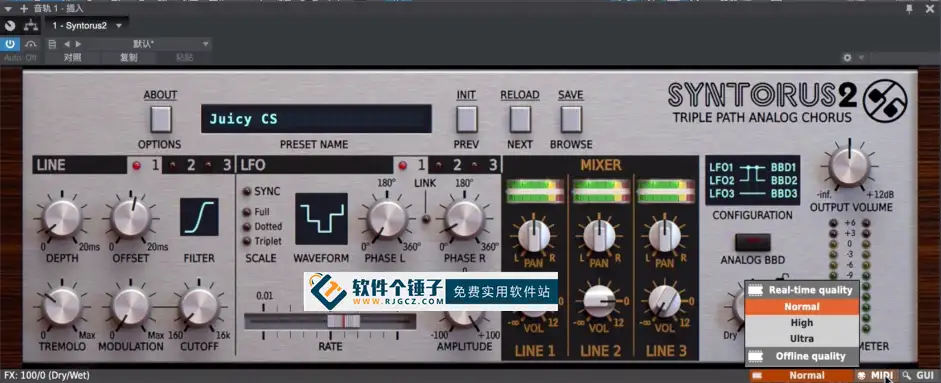This screenshot has height=383, width=941.
Task: Click the RELOAD / NEXT square button
Action: 520,119
